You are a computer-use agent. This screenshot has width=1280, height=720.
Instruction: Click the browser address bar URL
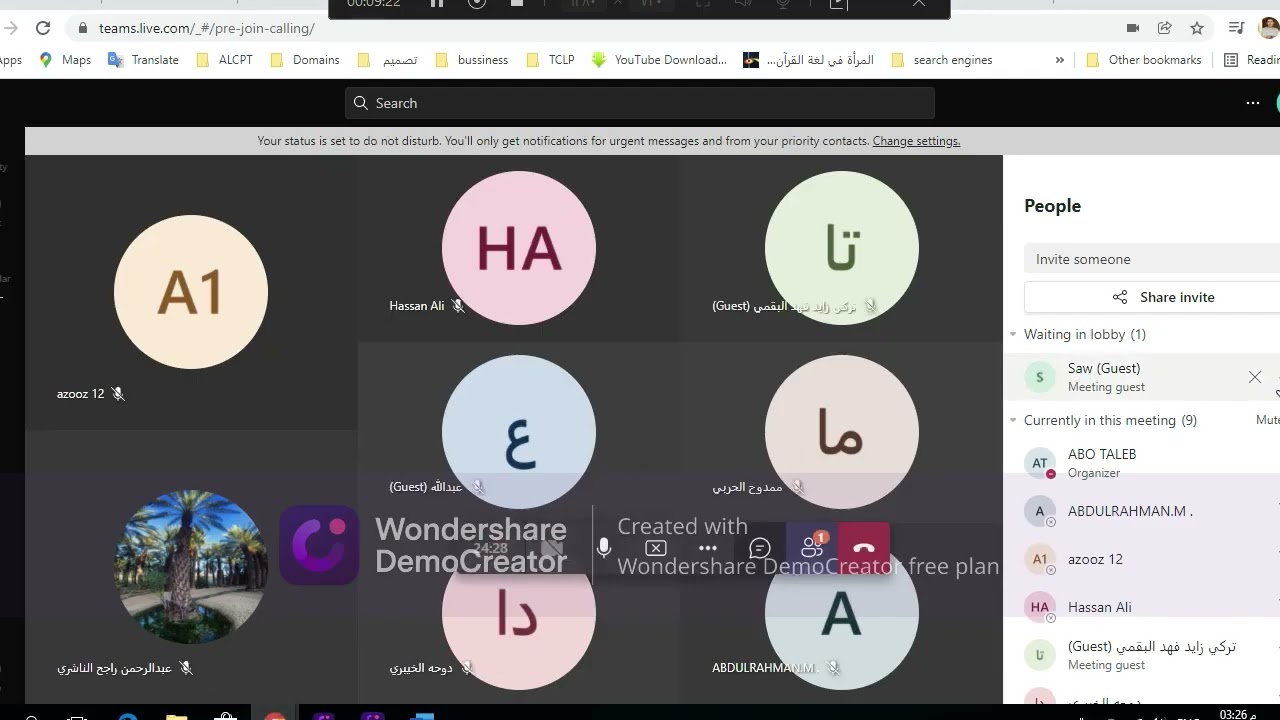(207, 28)
